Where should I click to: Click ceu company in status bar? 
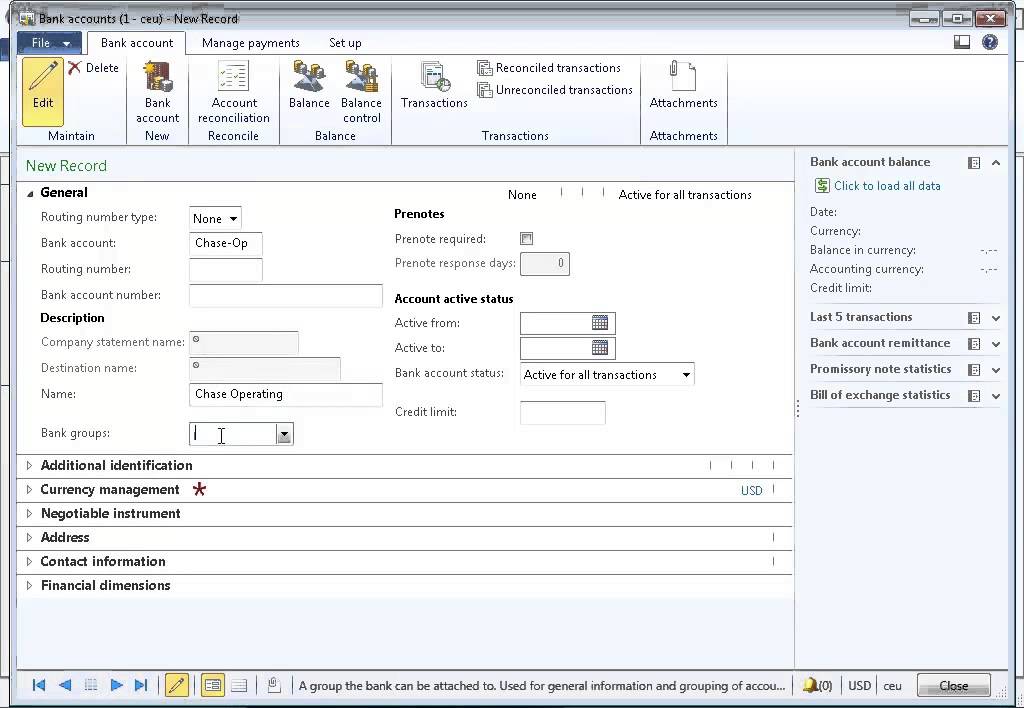click(x=892, y=686)
